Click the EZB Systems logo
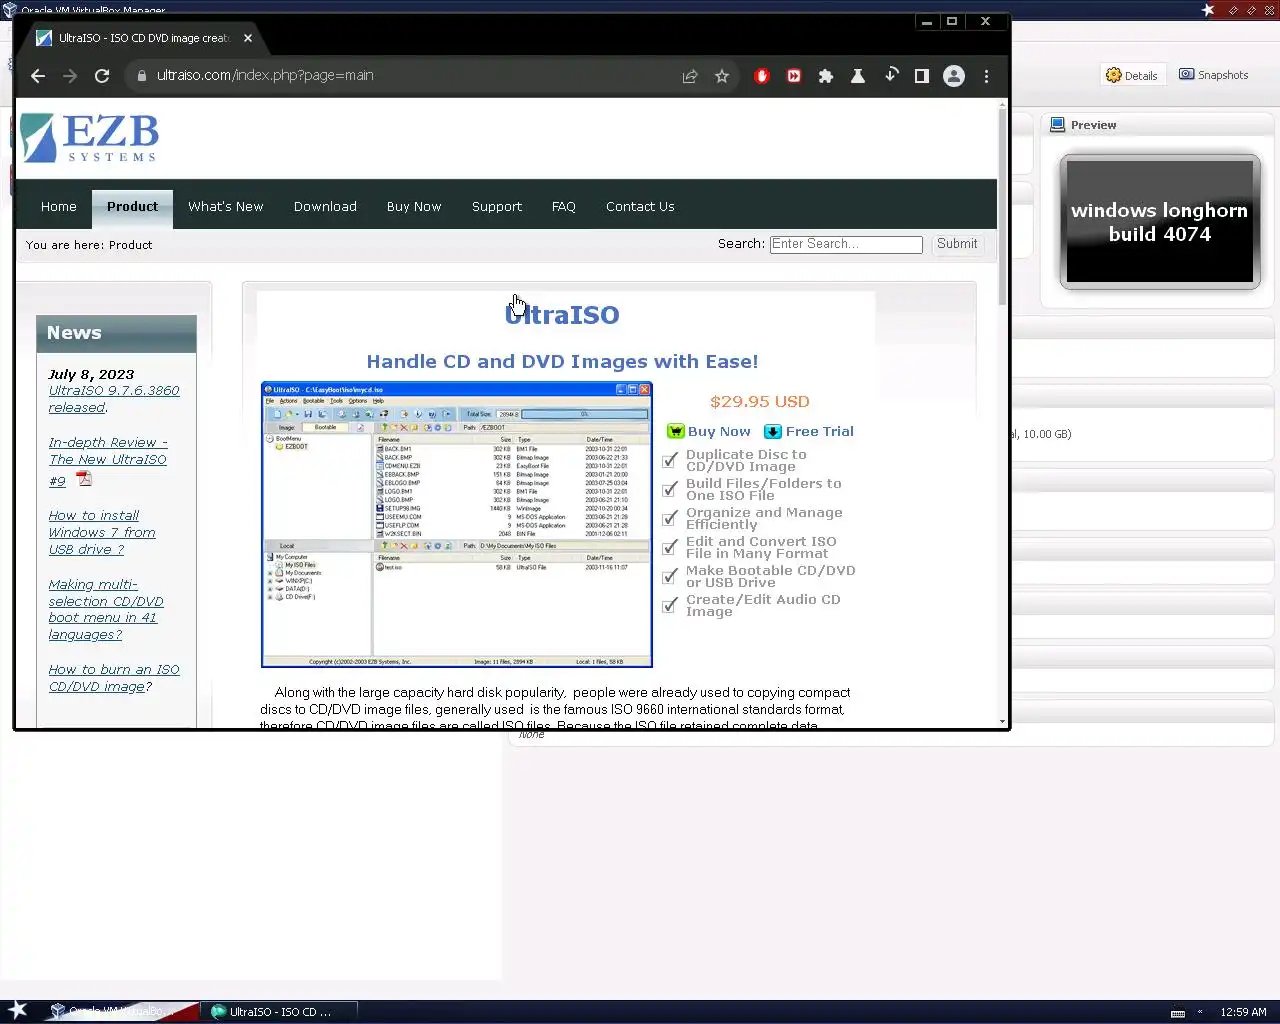 click(x=90, y=138)
